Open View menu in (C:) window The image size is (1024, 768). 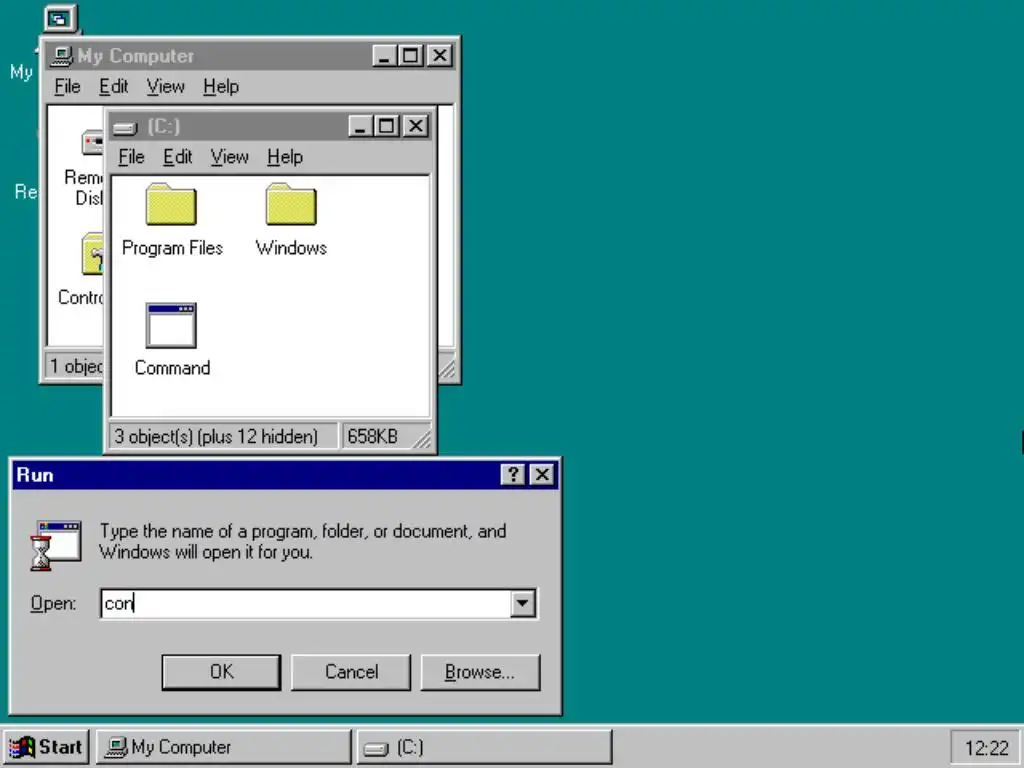click(x=229, y=157)
